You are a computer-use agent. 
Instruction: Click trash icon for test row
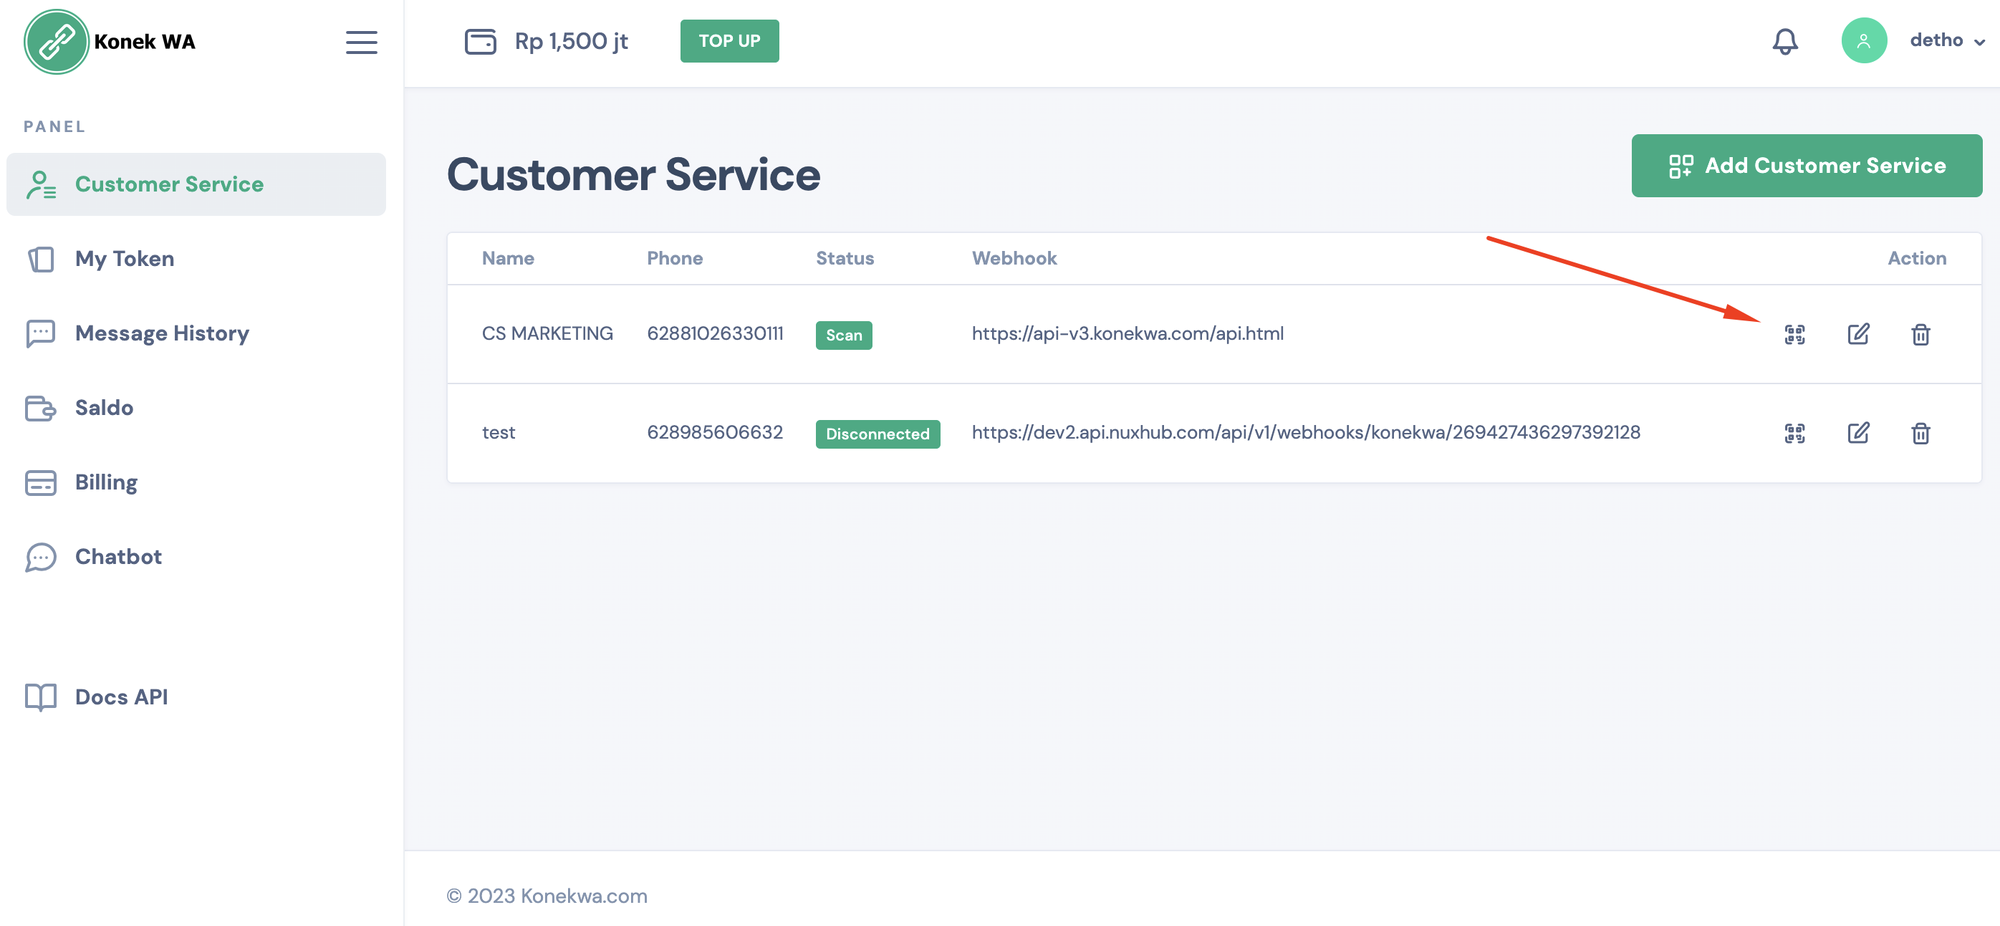pyautogui.click(x=1920, y=433)
